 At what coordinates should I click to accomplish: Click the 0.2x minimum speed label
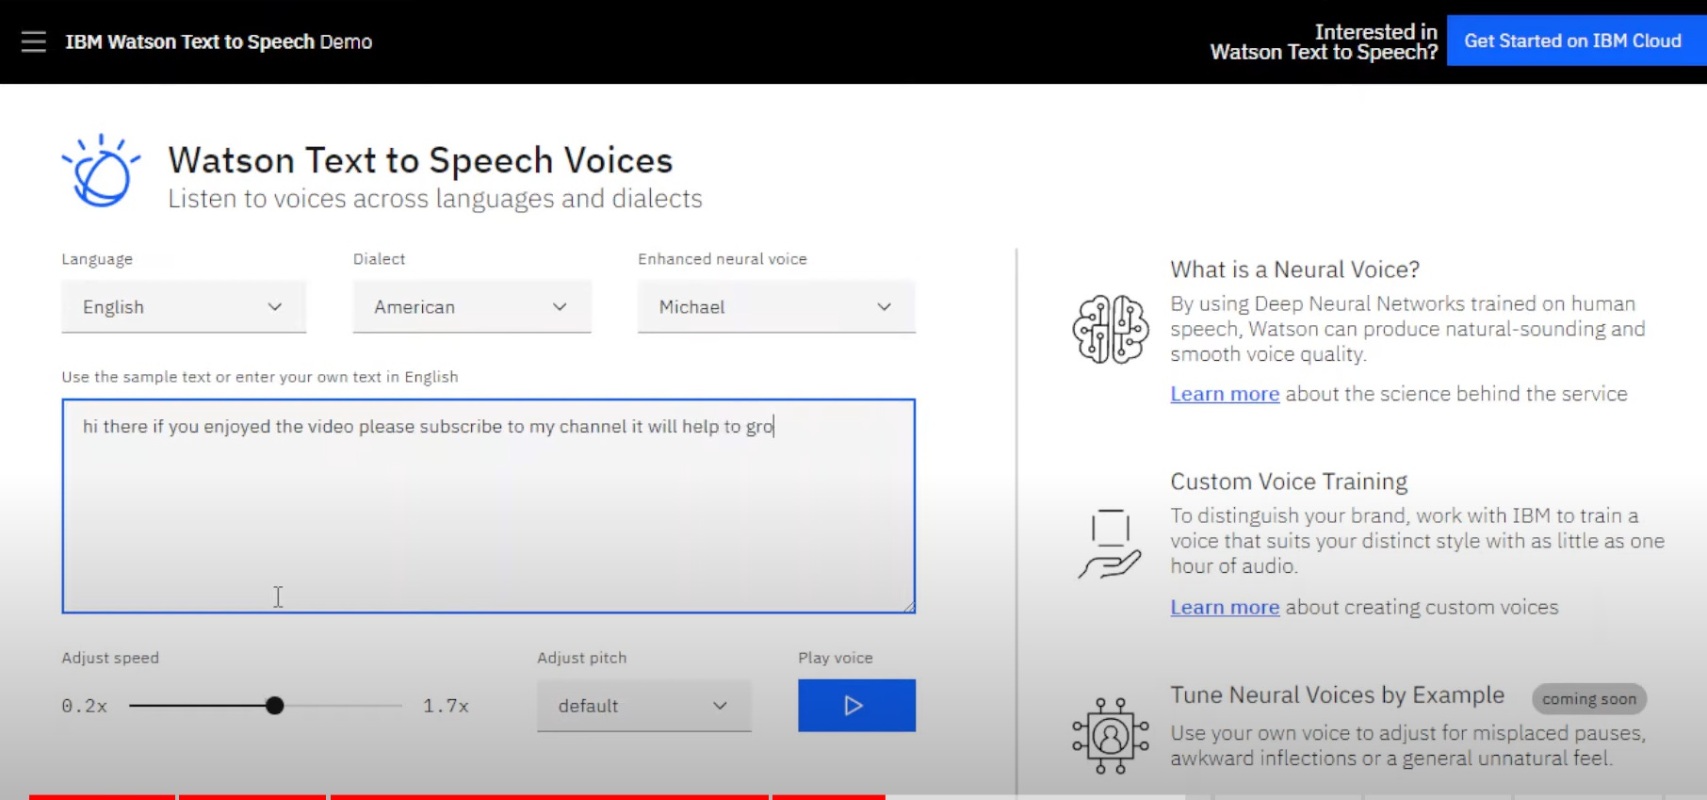tap(85, 706)
